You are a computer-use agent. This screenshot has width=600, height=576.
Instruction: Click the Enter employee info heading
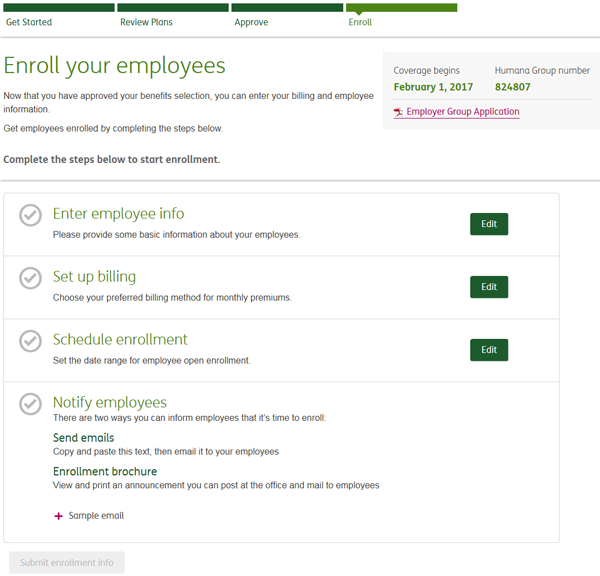coord(118,214)
